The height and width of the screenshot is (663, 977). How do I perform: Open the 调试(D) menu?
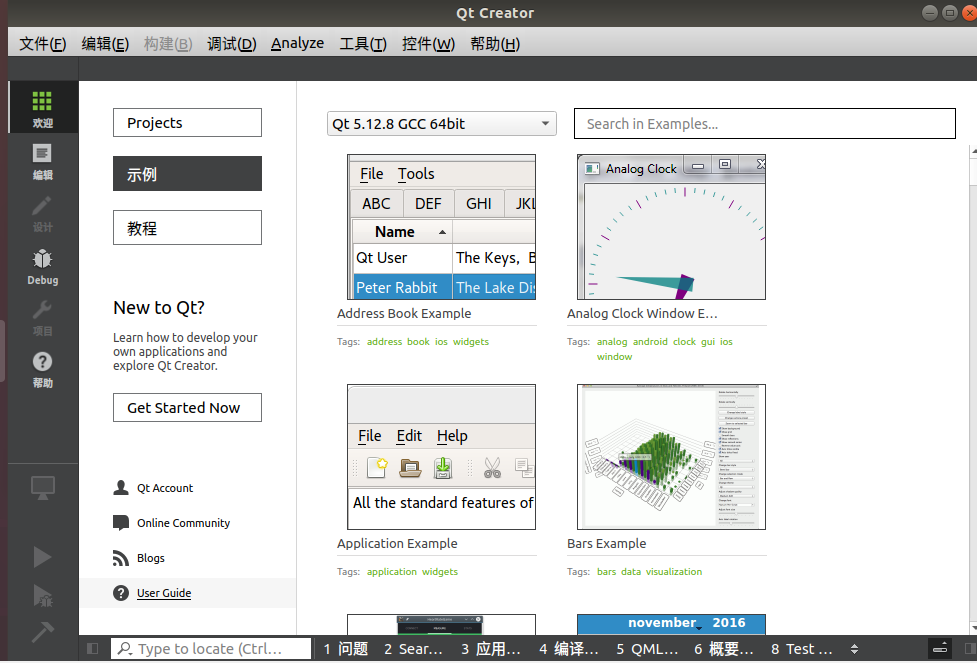tap(231, 44)
